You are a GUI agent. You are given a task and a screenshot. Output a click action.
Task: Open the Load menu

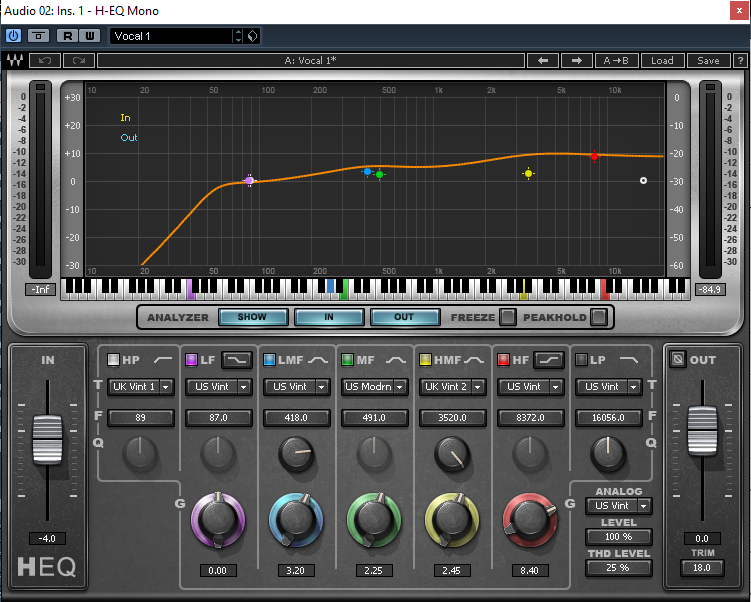click(x=662, y=60)
